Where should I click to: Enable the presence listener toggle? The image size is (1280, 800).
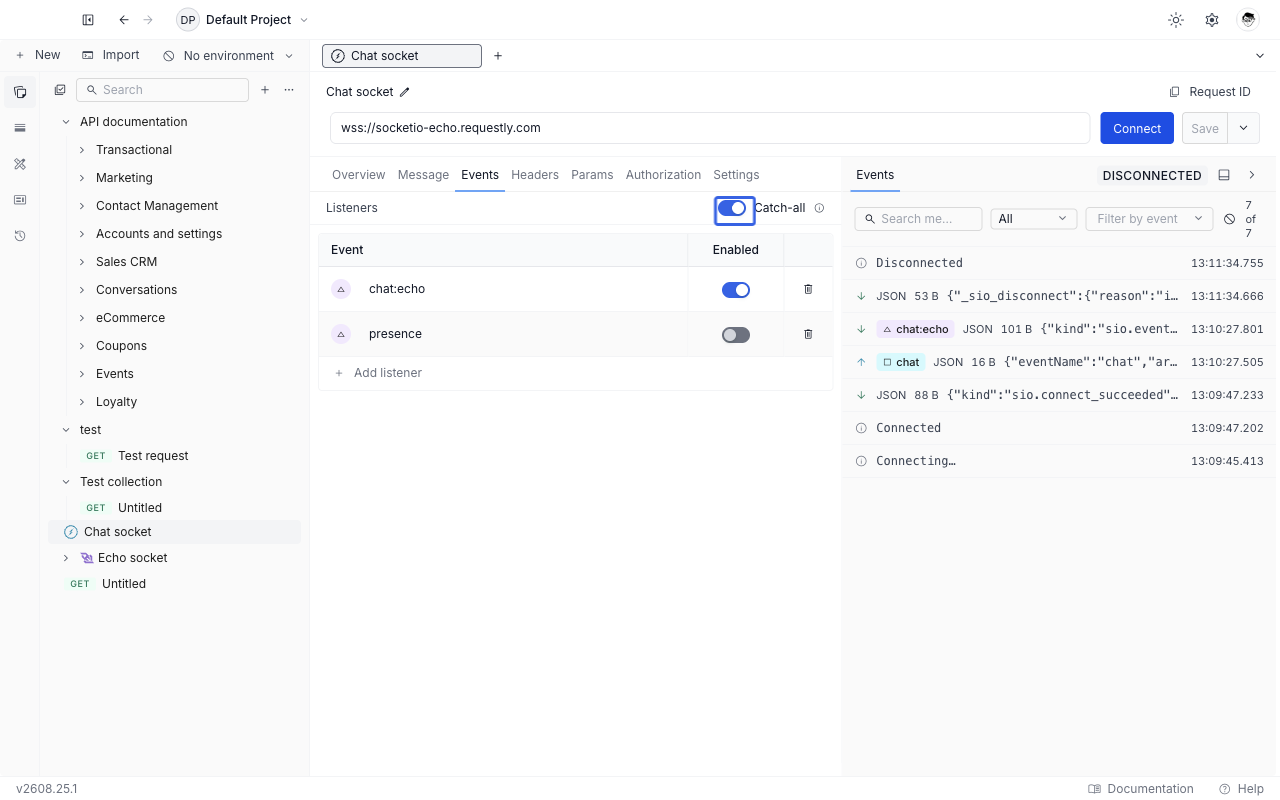click(736, 335)
